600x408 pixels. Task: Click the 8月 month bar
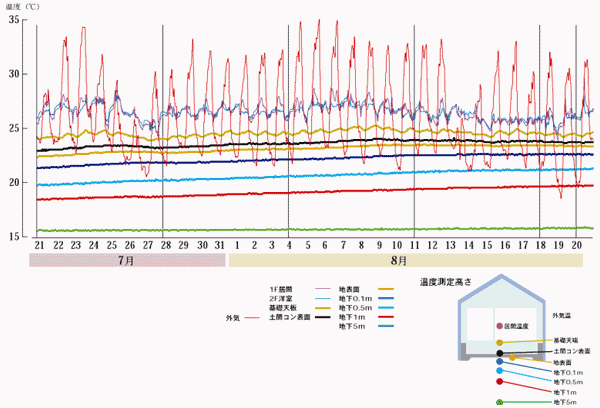tap(406, 260)
